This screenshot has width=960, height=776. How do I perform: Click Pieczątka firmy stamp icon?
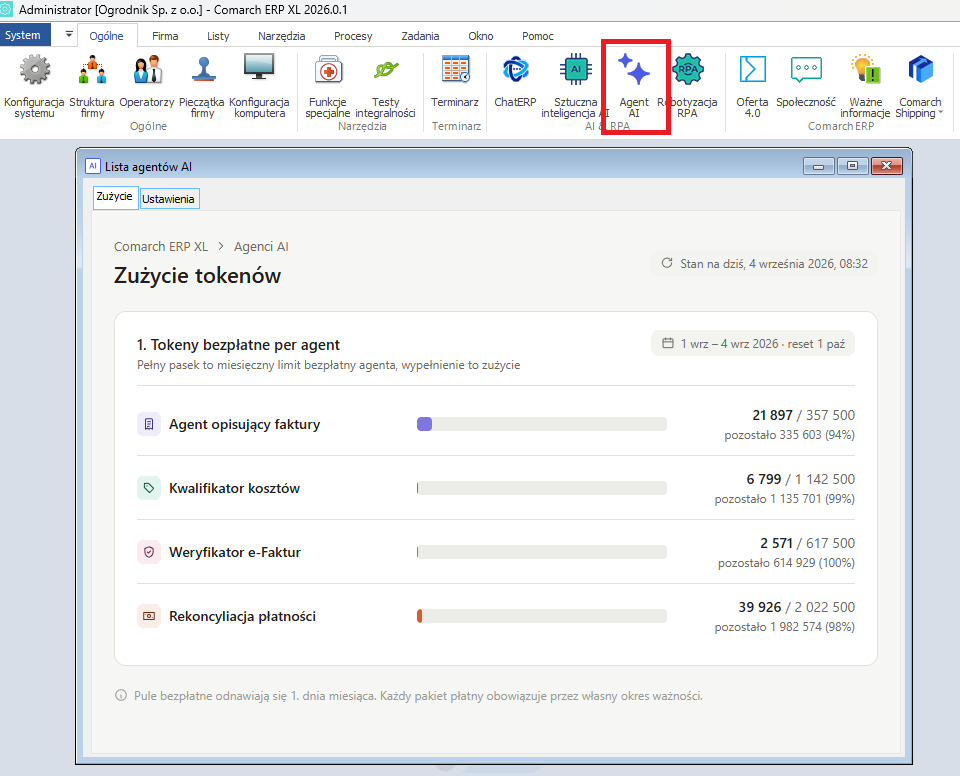[x=203, y=69]
